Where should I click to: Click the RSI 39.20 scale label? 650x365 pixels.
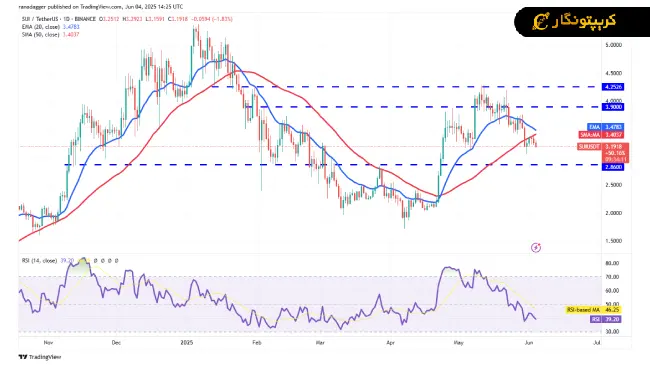point(605,319)
